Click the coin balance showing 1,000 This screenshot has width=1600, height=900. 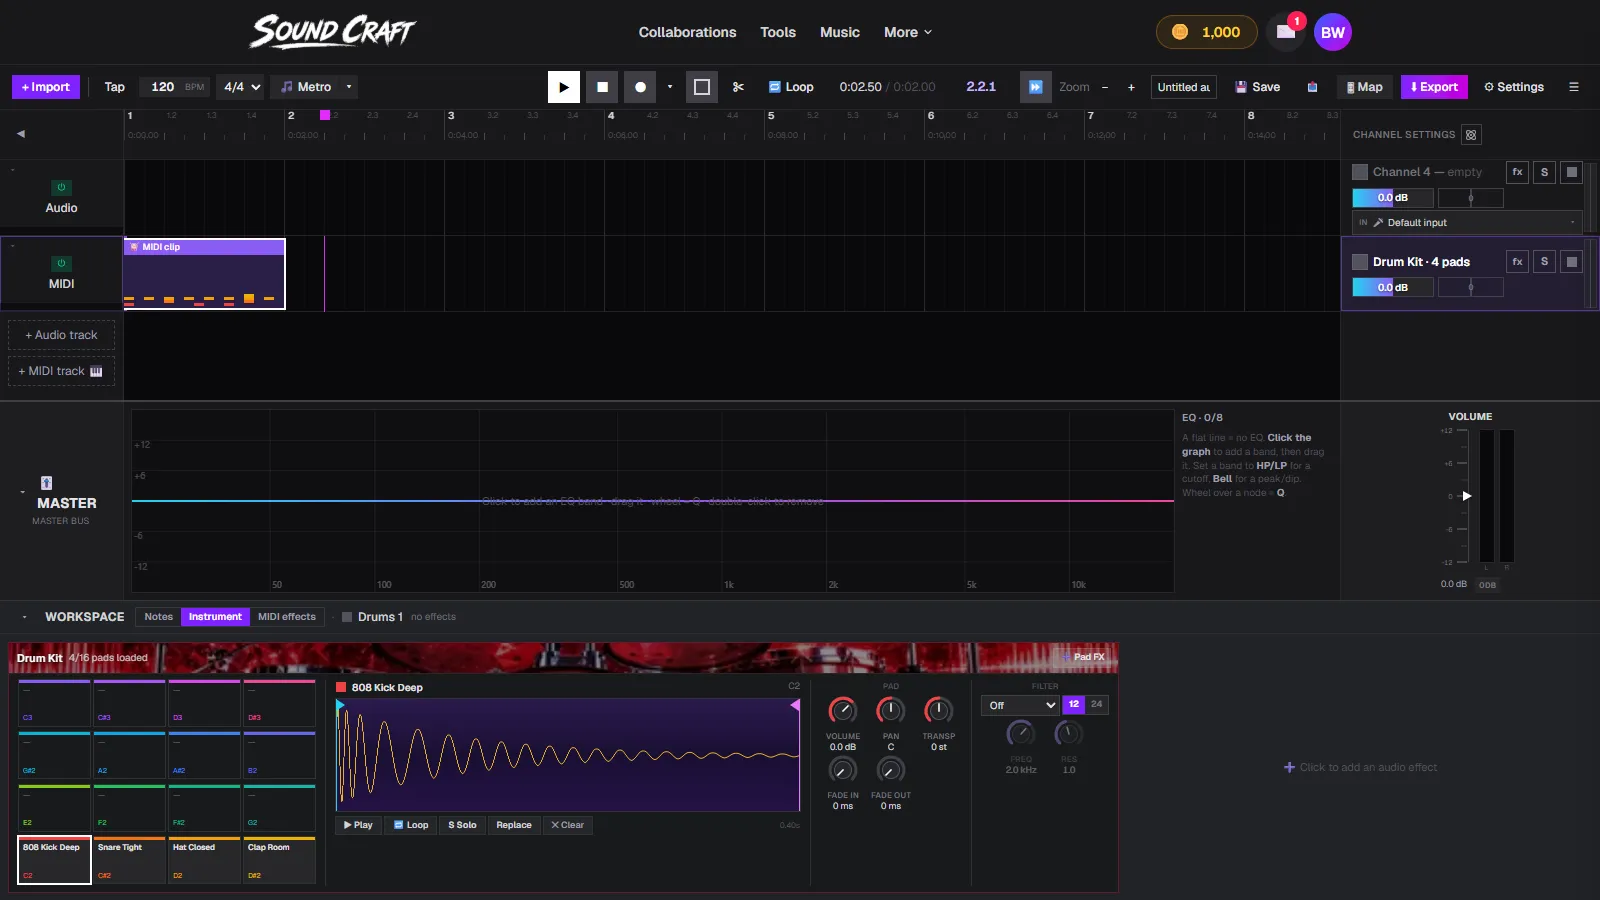(1207, 32)
